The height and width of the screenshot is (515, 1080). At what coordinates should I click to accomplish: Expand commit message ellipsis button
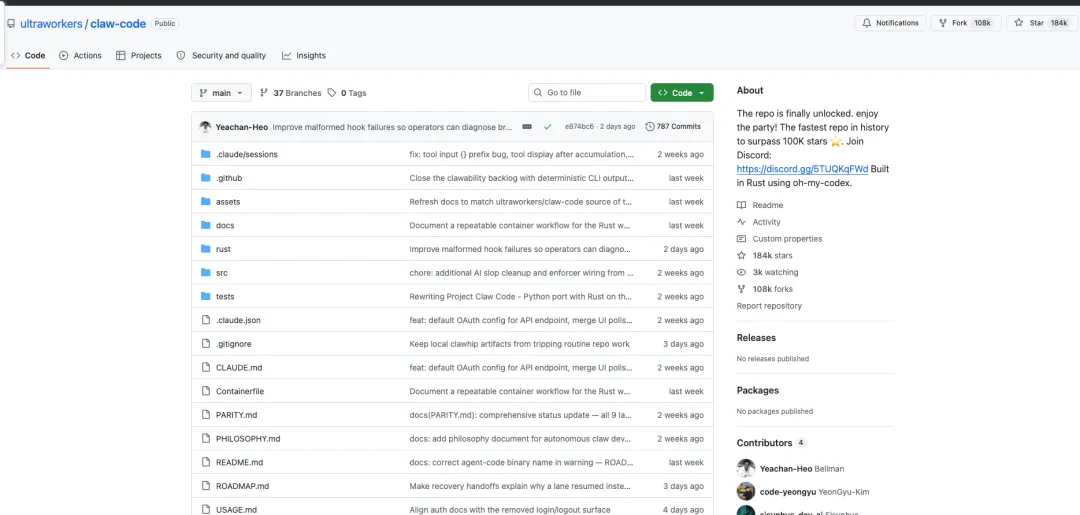527,127
